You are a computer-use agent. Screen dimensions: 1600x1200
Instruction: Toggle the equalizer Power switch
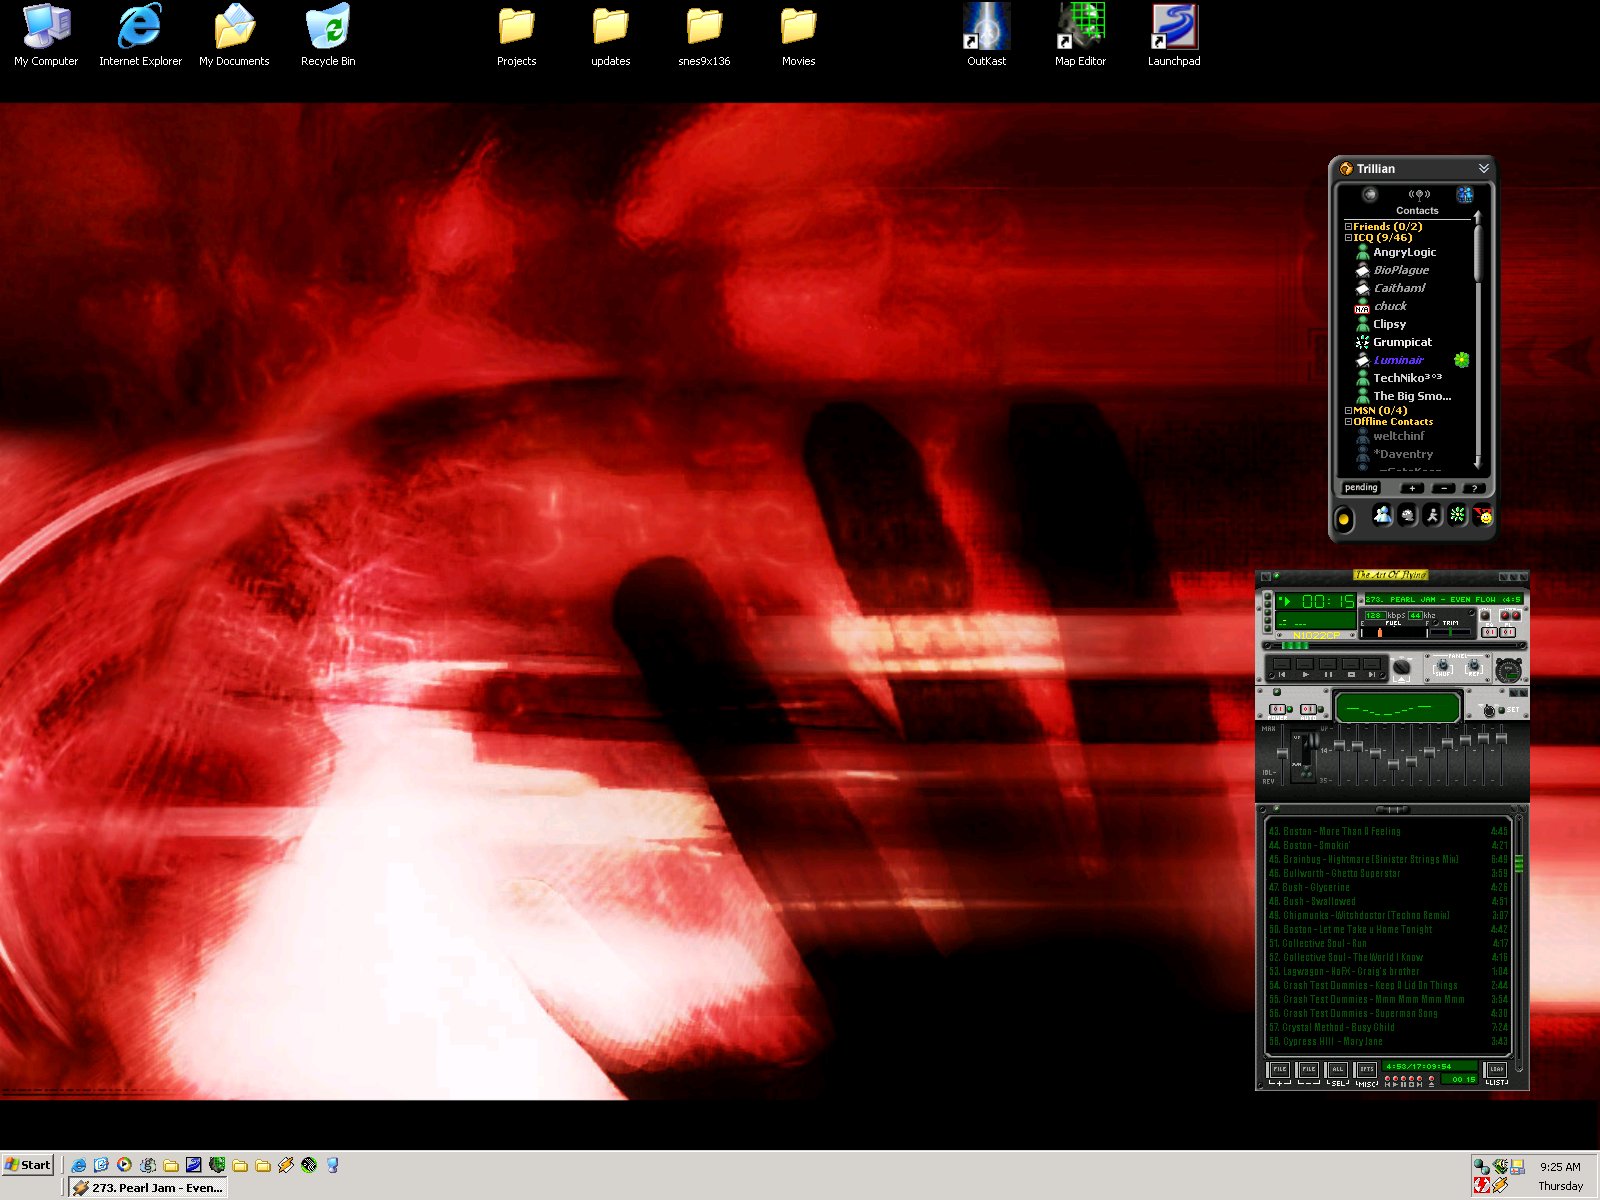pos(1277,709)
